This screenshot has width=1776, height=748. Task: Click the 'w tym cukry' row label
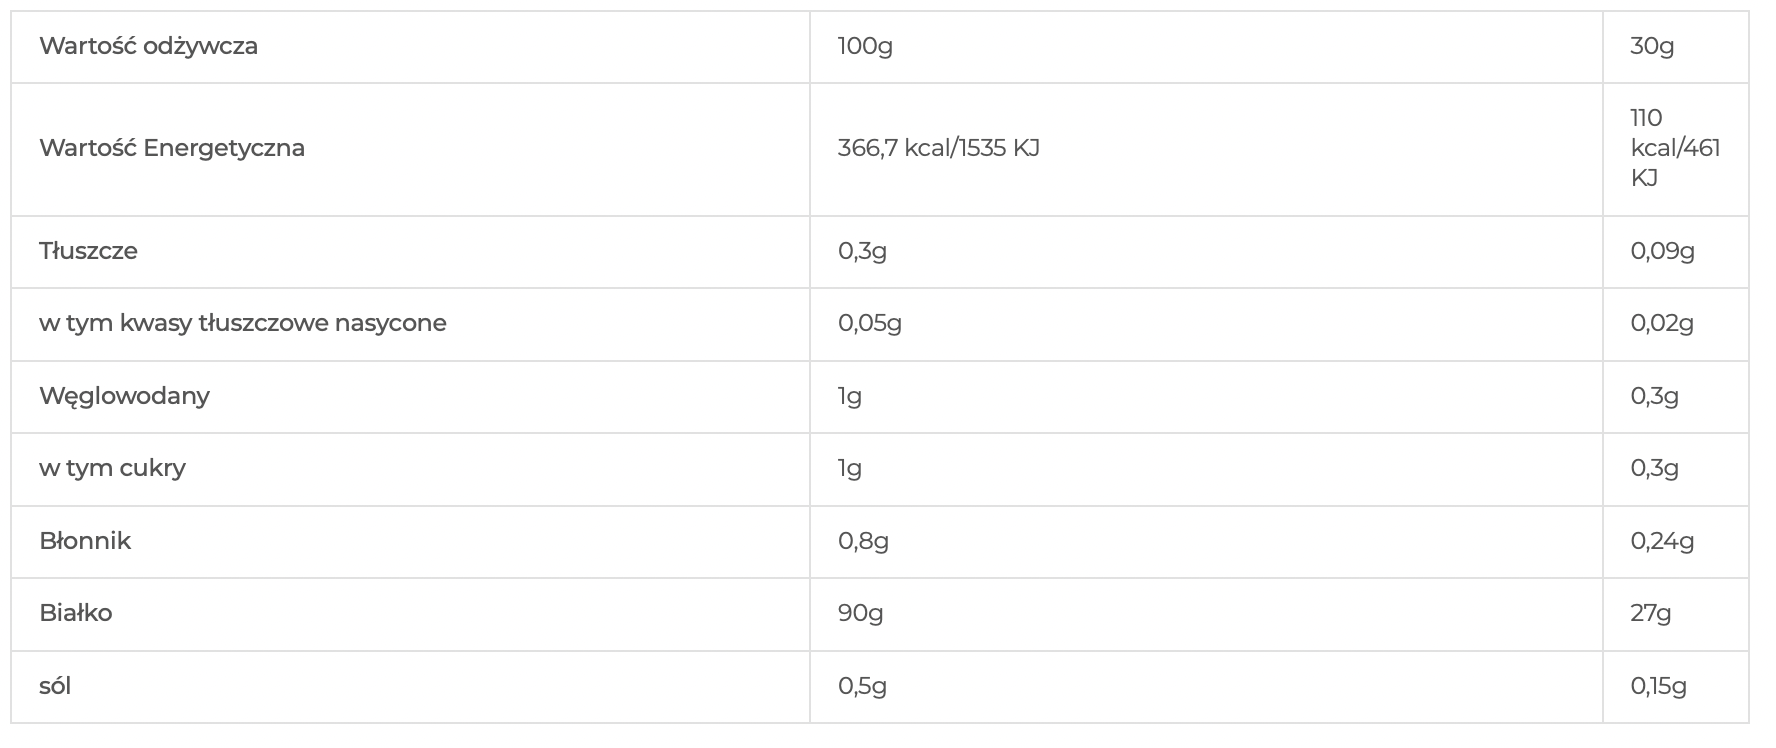point(112,468)
